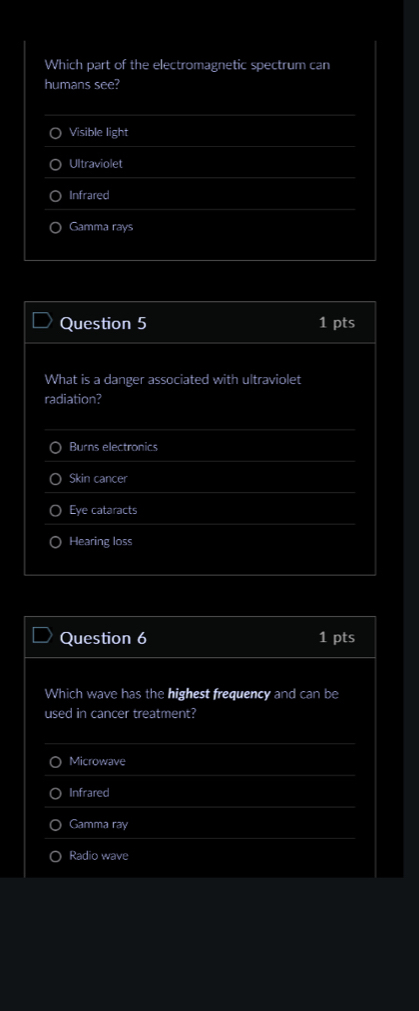Click the Question 6 heading
419x1011 pixels.
(x=103, y=638)
